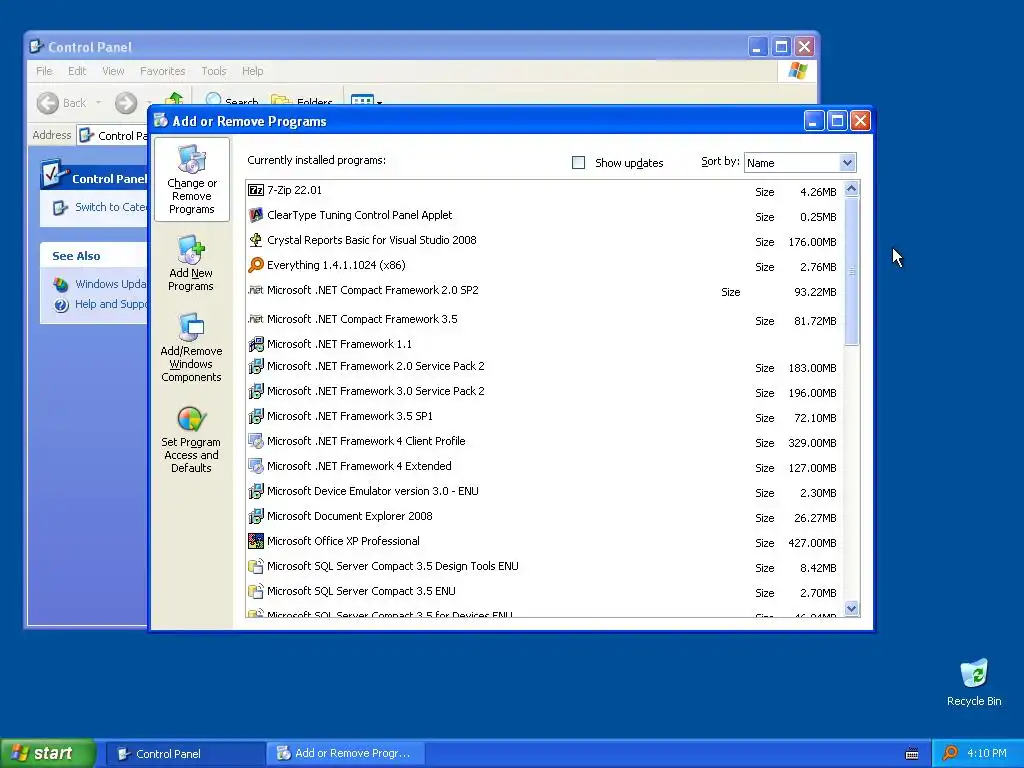Open Windows Update link in See Also
The width and height of the screenshot is (1024, 768).
click(110, 284)
